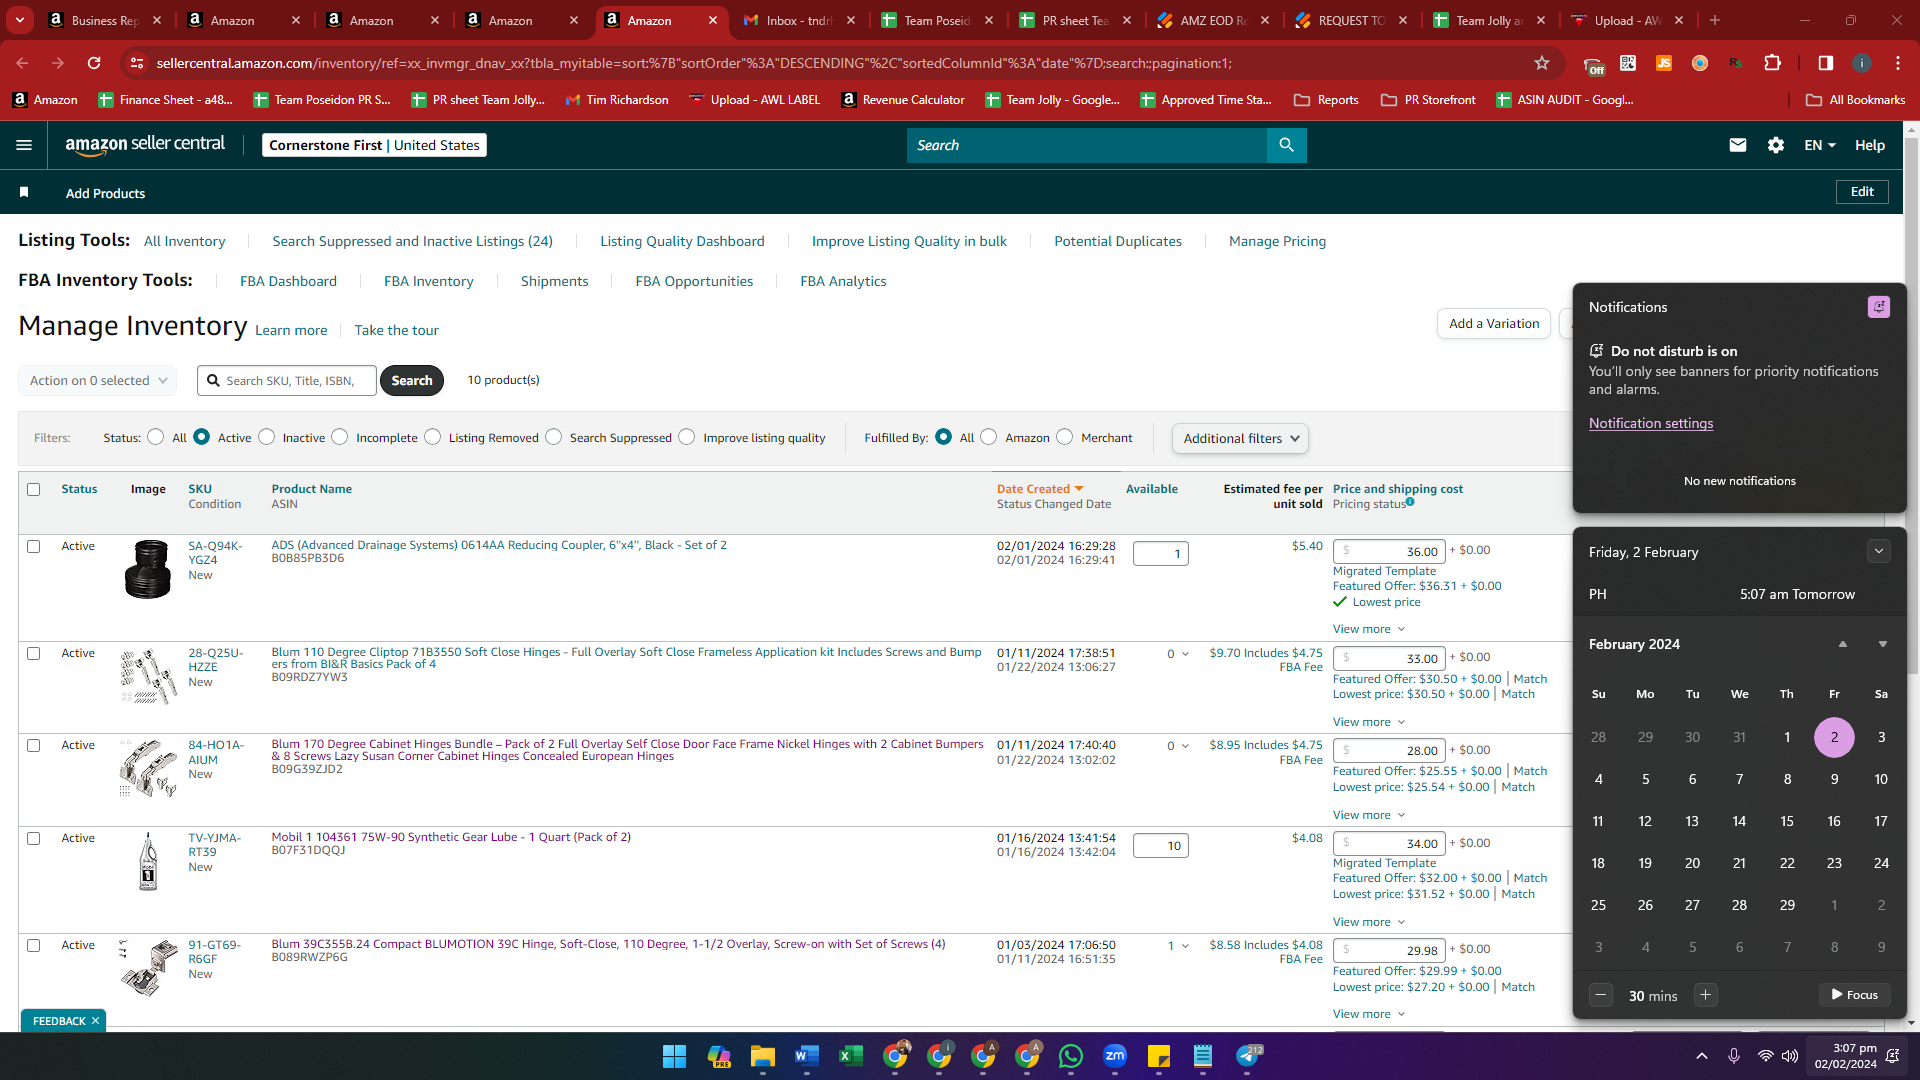Click the Add Products bookmark icon
Image resolution: width=1920 pixels, height=1080 pixels.
24,192
